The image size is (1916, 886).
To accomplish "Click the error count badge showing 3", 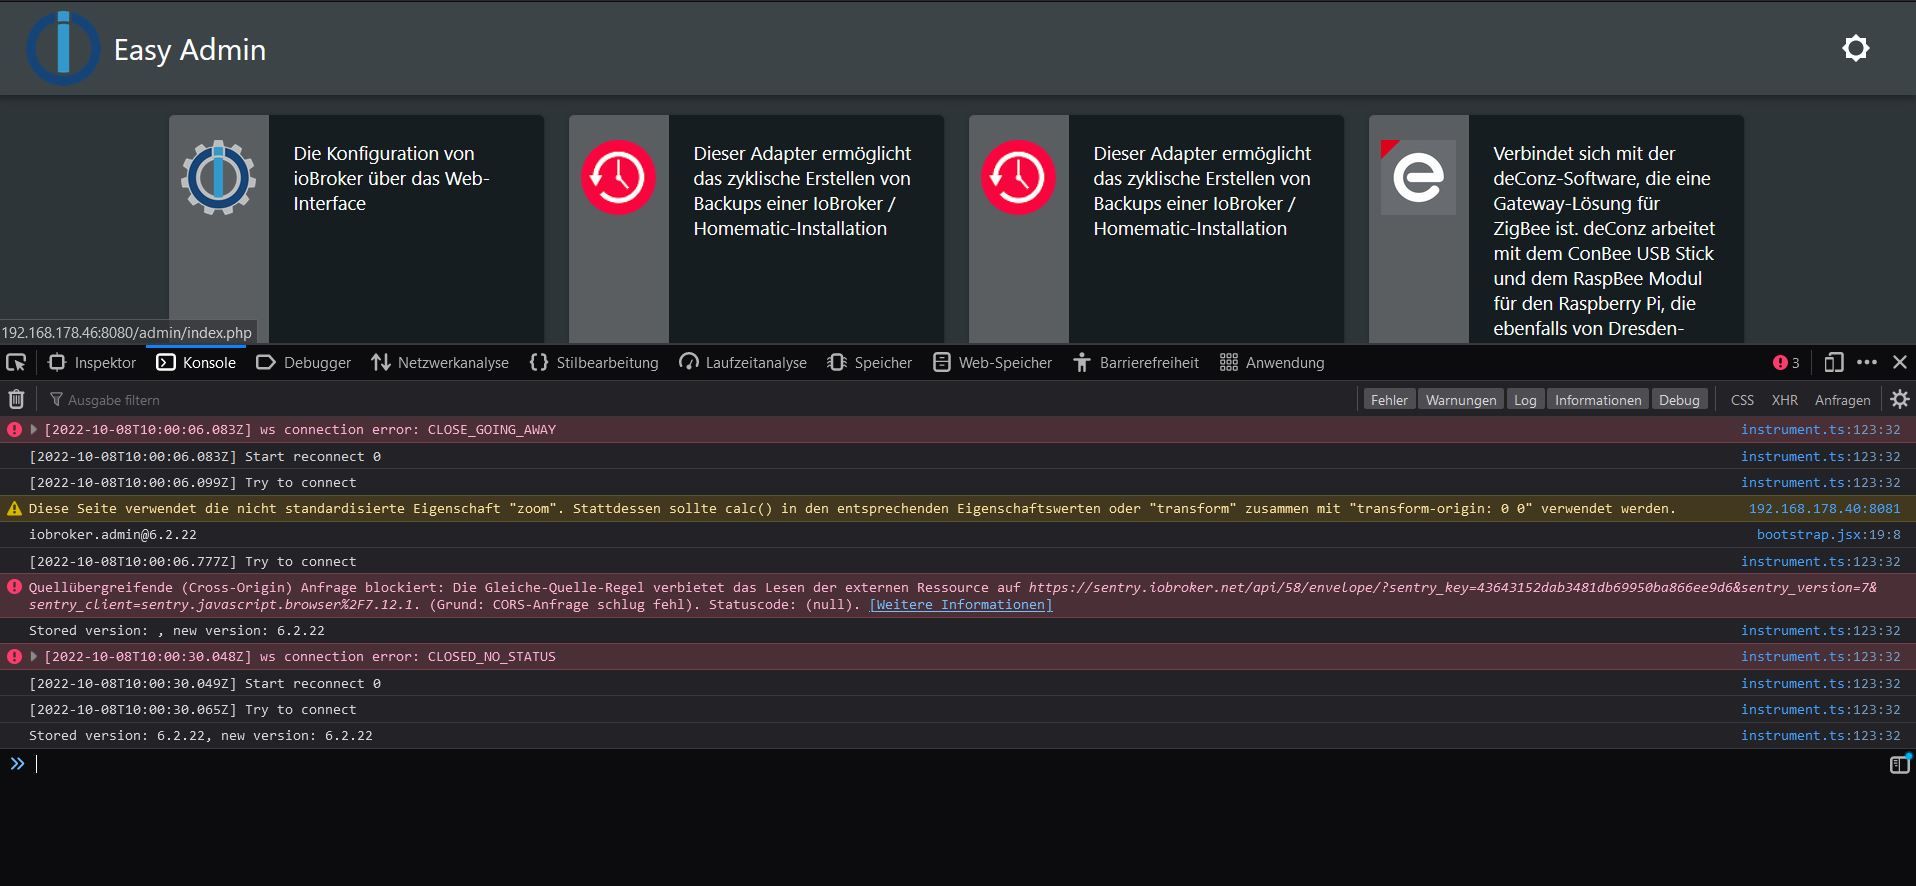I will pyautogui.click(x=1786, y=363).
